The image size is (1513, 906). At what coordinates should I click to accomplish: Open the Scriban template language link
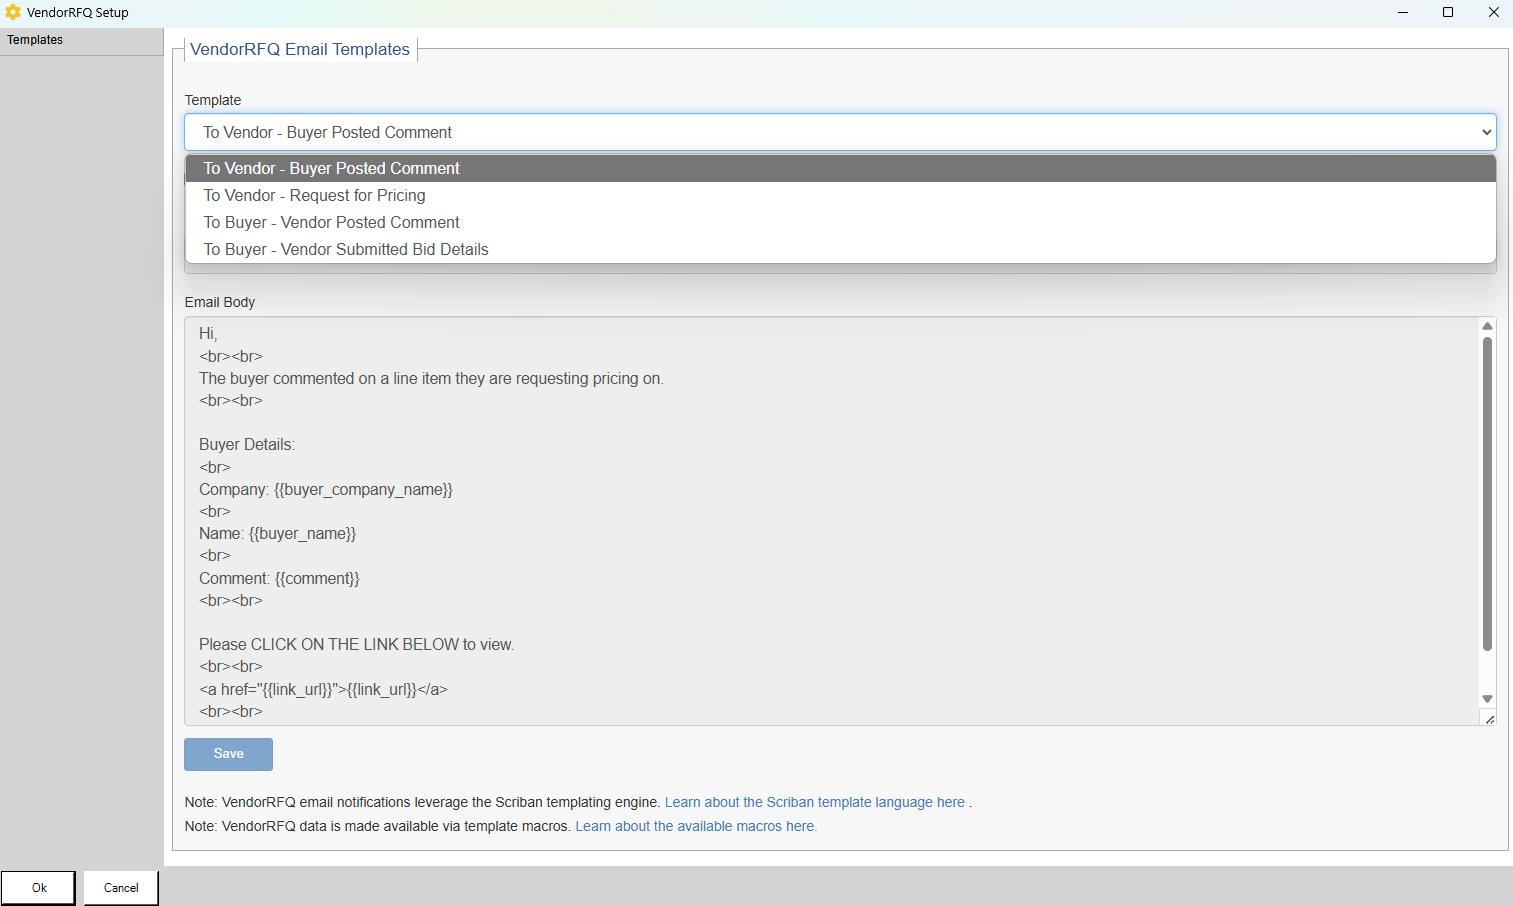point(814,802)
